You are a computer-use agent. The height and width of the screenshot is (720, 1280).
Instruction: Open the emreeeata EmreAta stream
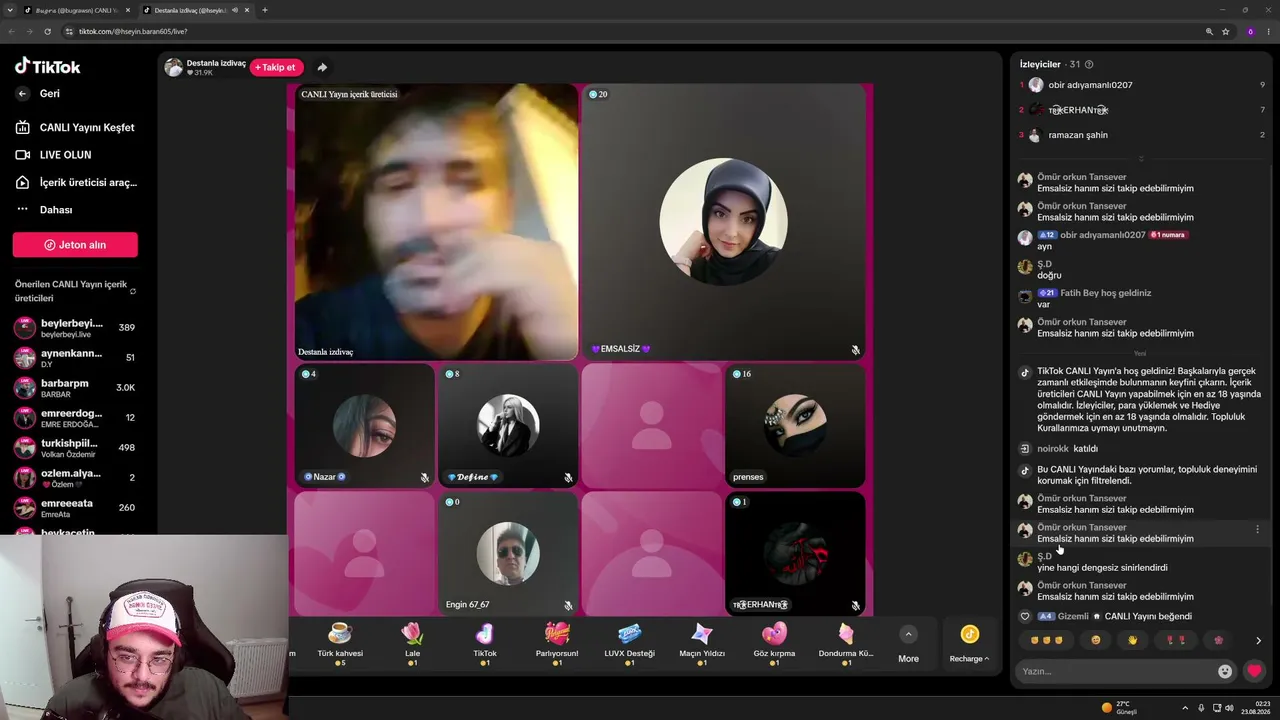tap(75, 508)
